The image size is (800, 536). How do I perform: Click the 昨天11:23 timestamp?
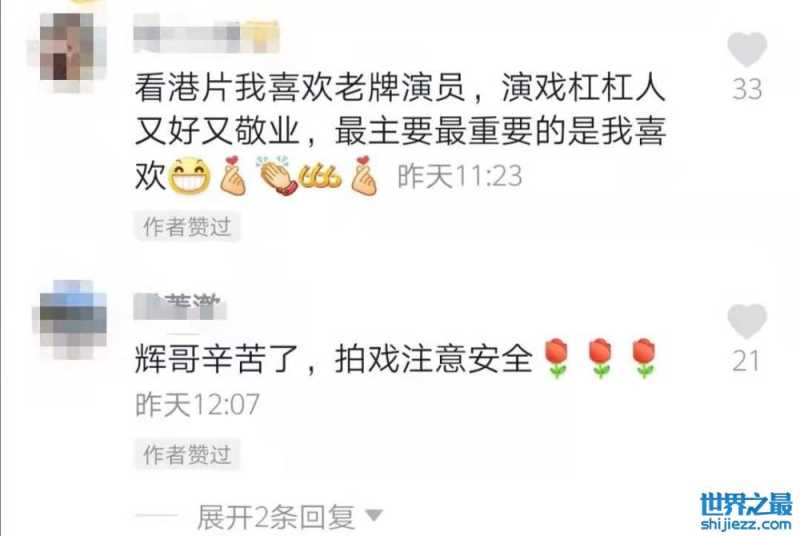(x=460, y=176)
